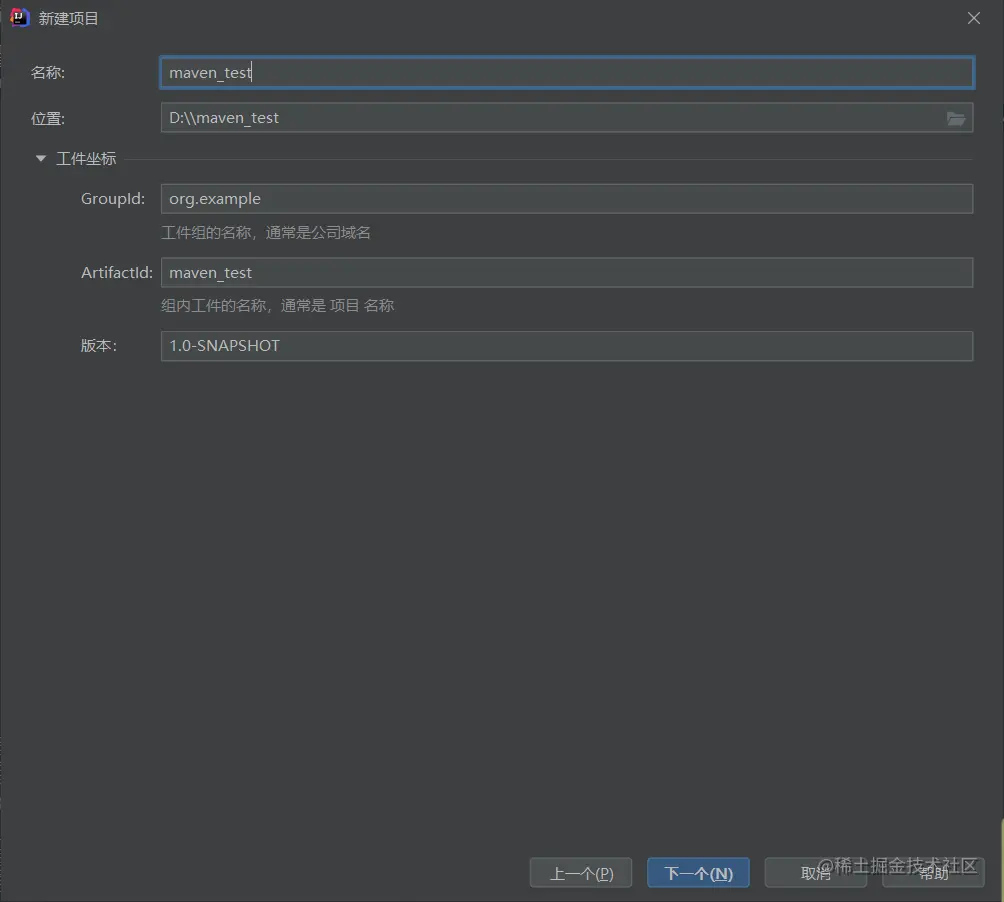Click the 名称: label
This screenshot has height=902, width=1004.
48,72
